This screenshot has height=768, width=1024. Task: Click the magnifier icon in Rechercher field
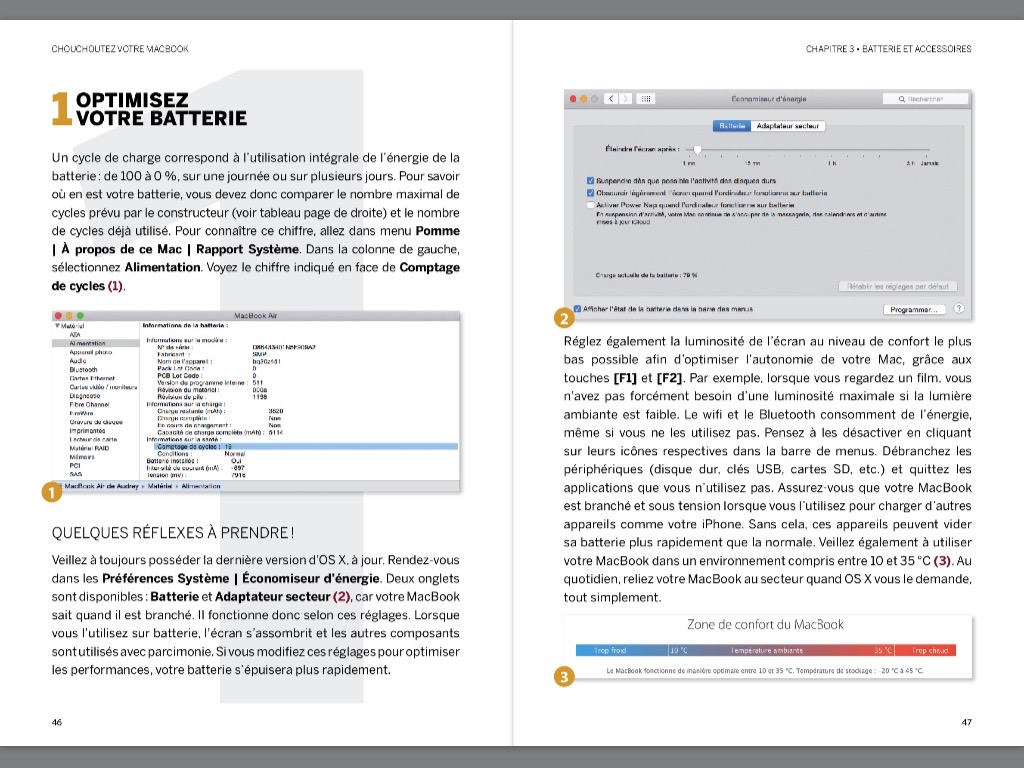(902, 99)
